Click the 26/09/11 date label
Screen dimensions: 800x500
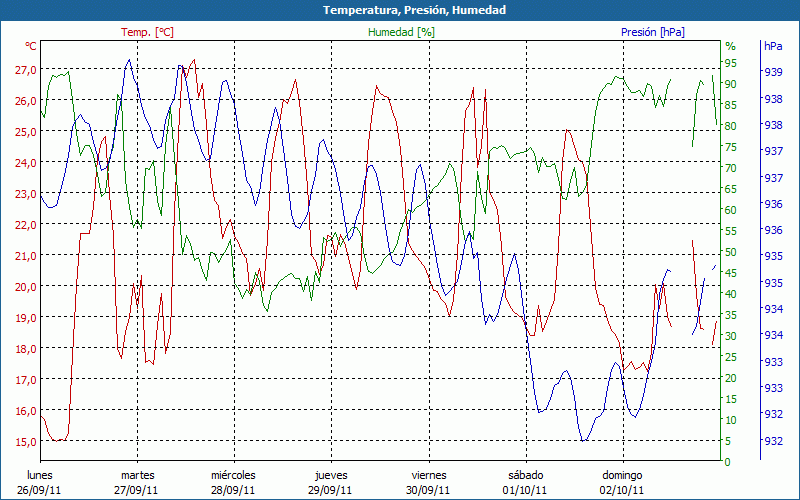pos(39,490)
